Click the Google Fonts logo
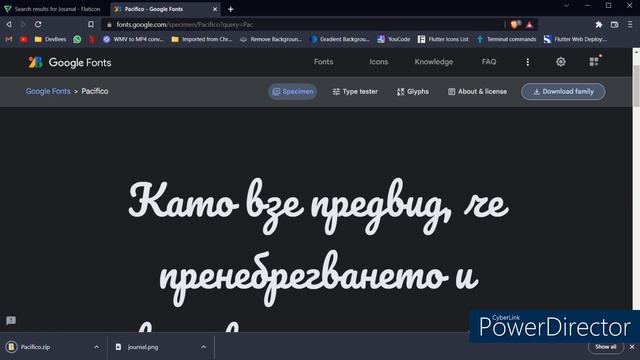This screenshot has height=360, width=640. [70, 62]
